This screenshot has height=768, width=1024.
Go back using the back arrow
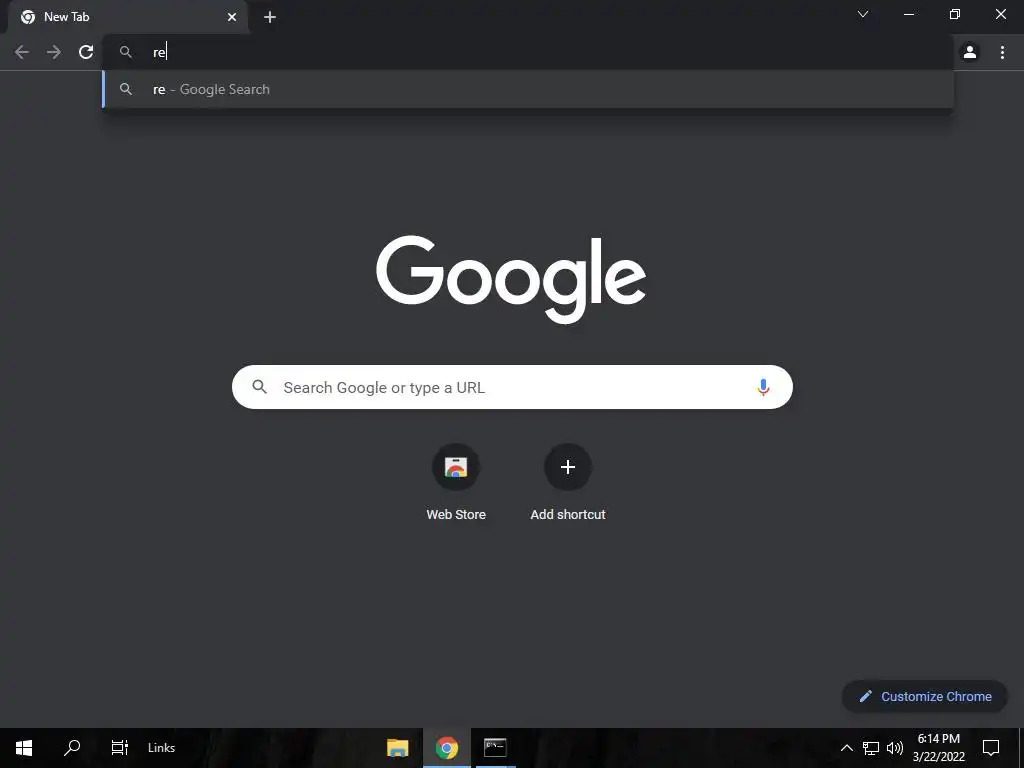[x=22, y=52]
